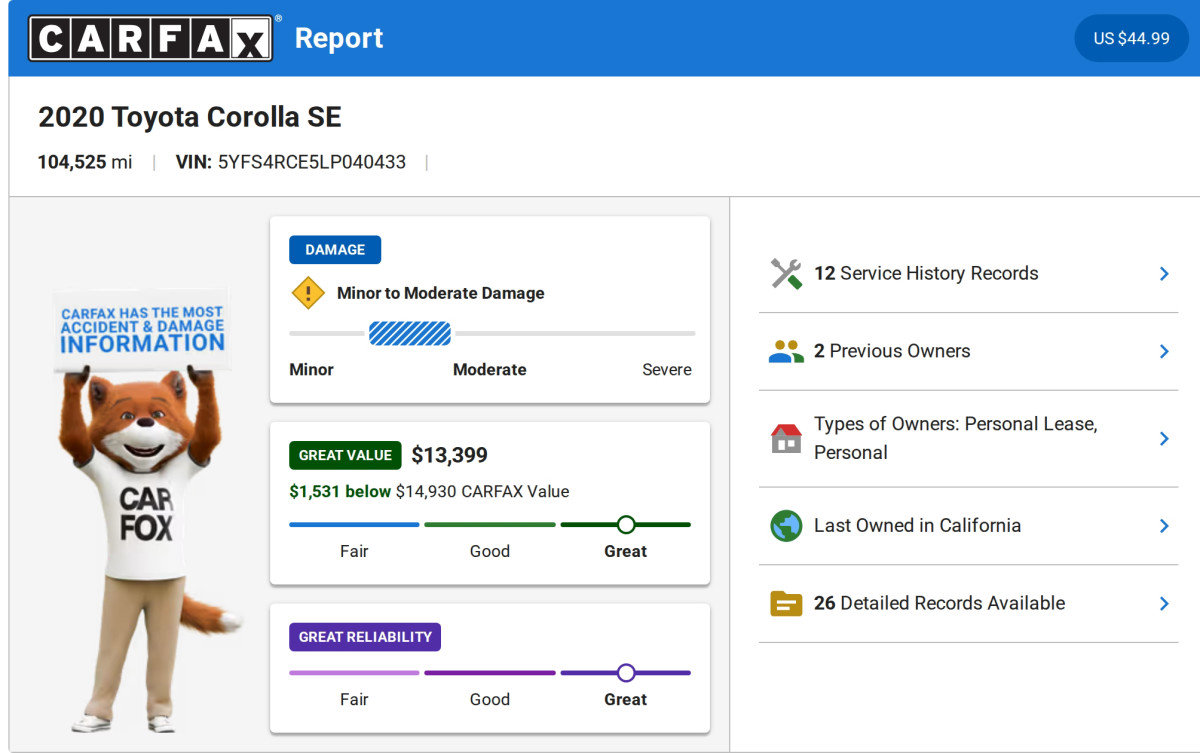This screenshot has height=753, width=1200.
Task: Click the previous owners people icon
Action: [786, 352]
